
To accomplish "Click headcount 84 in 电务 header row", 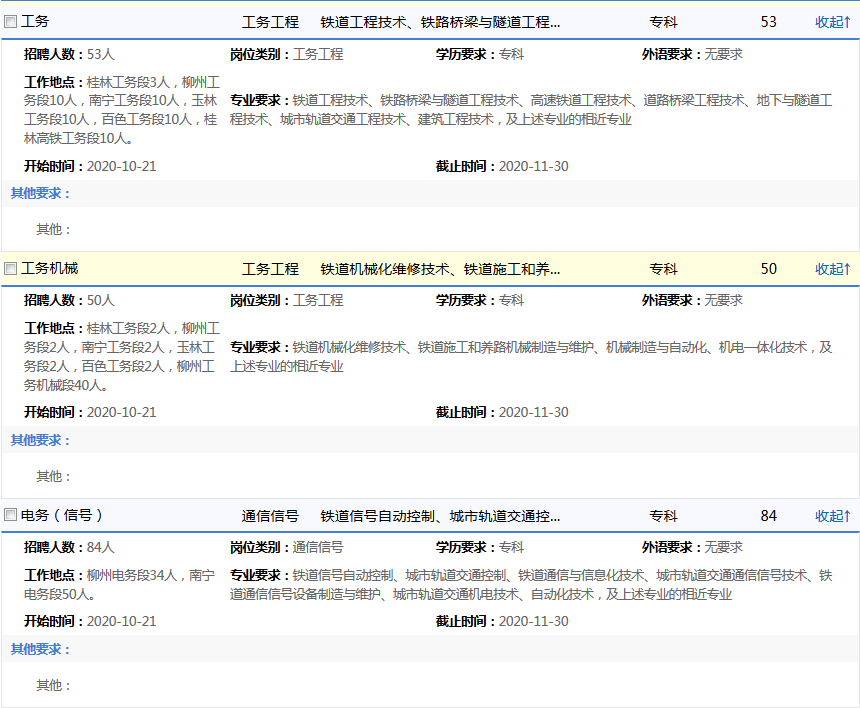I will pos(768,516).
